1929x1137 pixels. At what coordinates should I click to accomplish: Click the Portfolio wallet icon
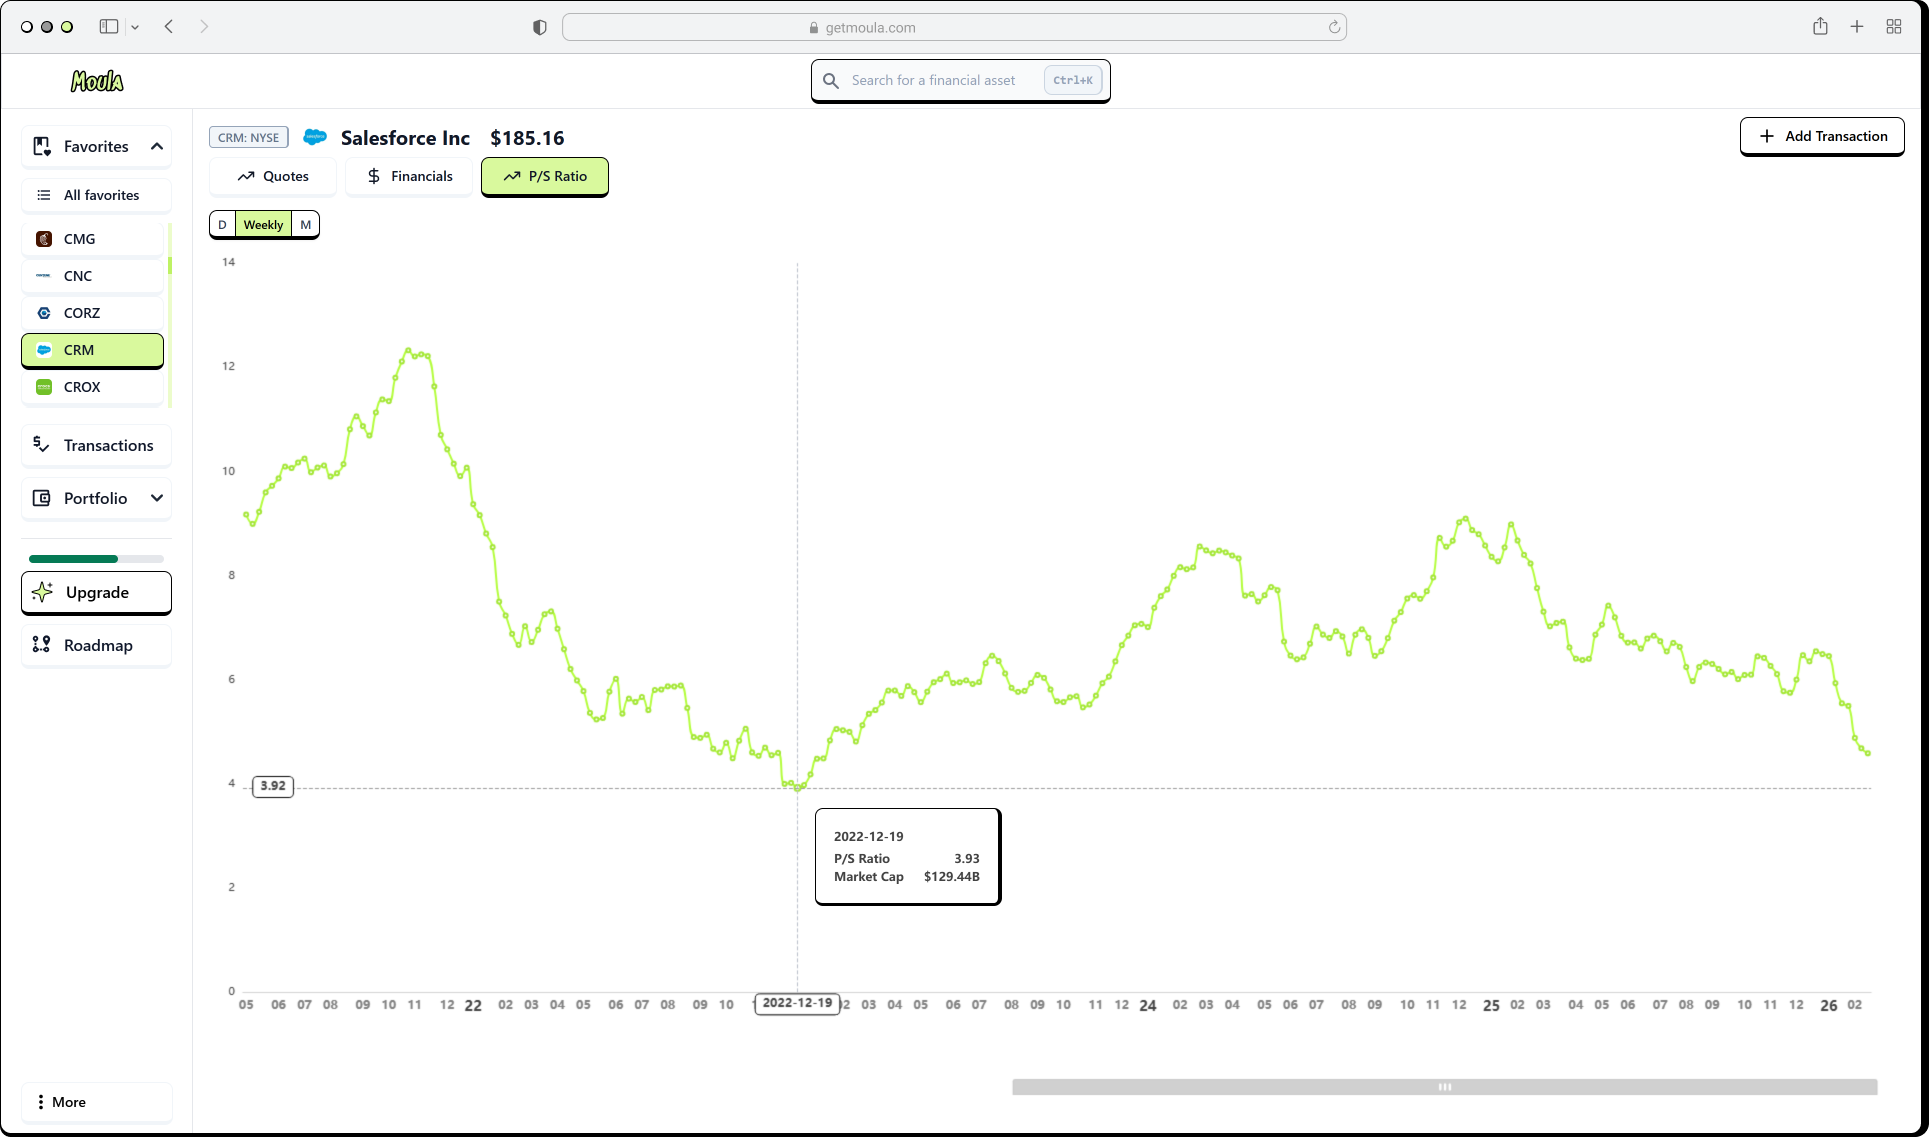pyautogui.click(x=42, y=498)
